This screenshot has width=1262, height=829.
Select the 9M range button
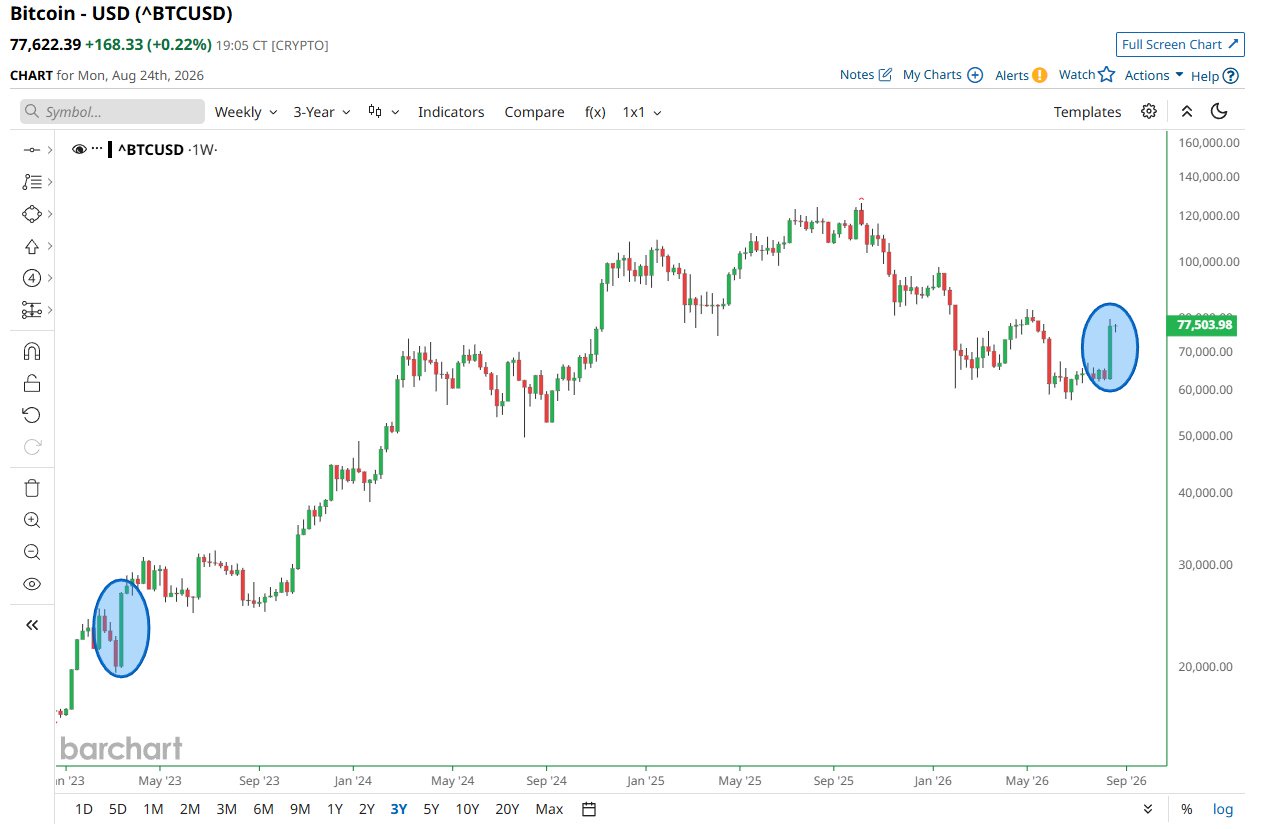(300, 809)
